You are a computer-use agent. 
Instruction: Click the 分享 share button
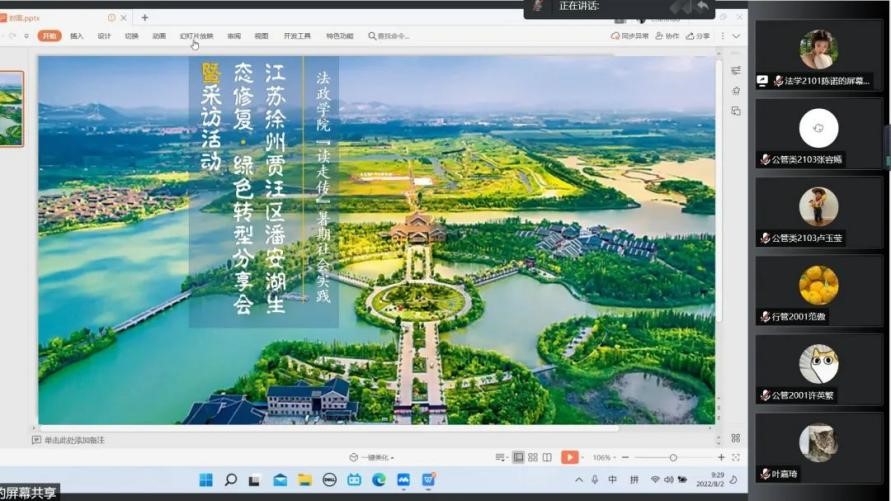click(x=699, y=36)
